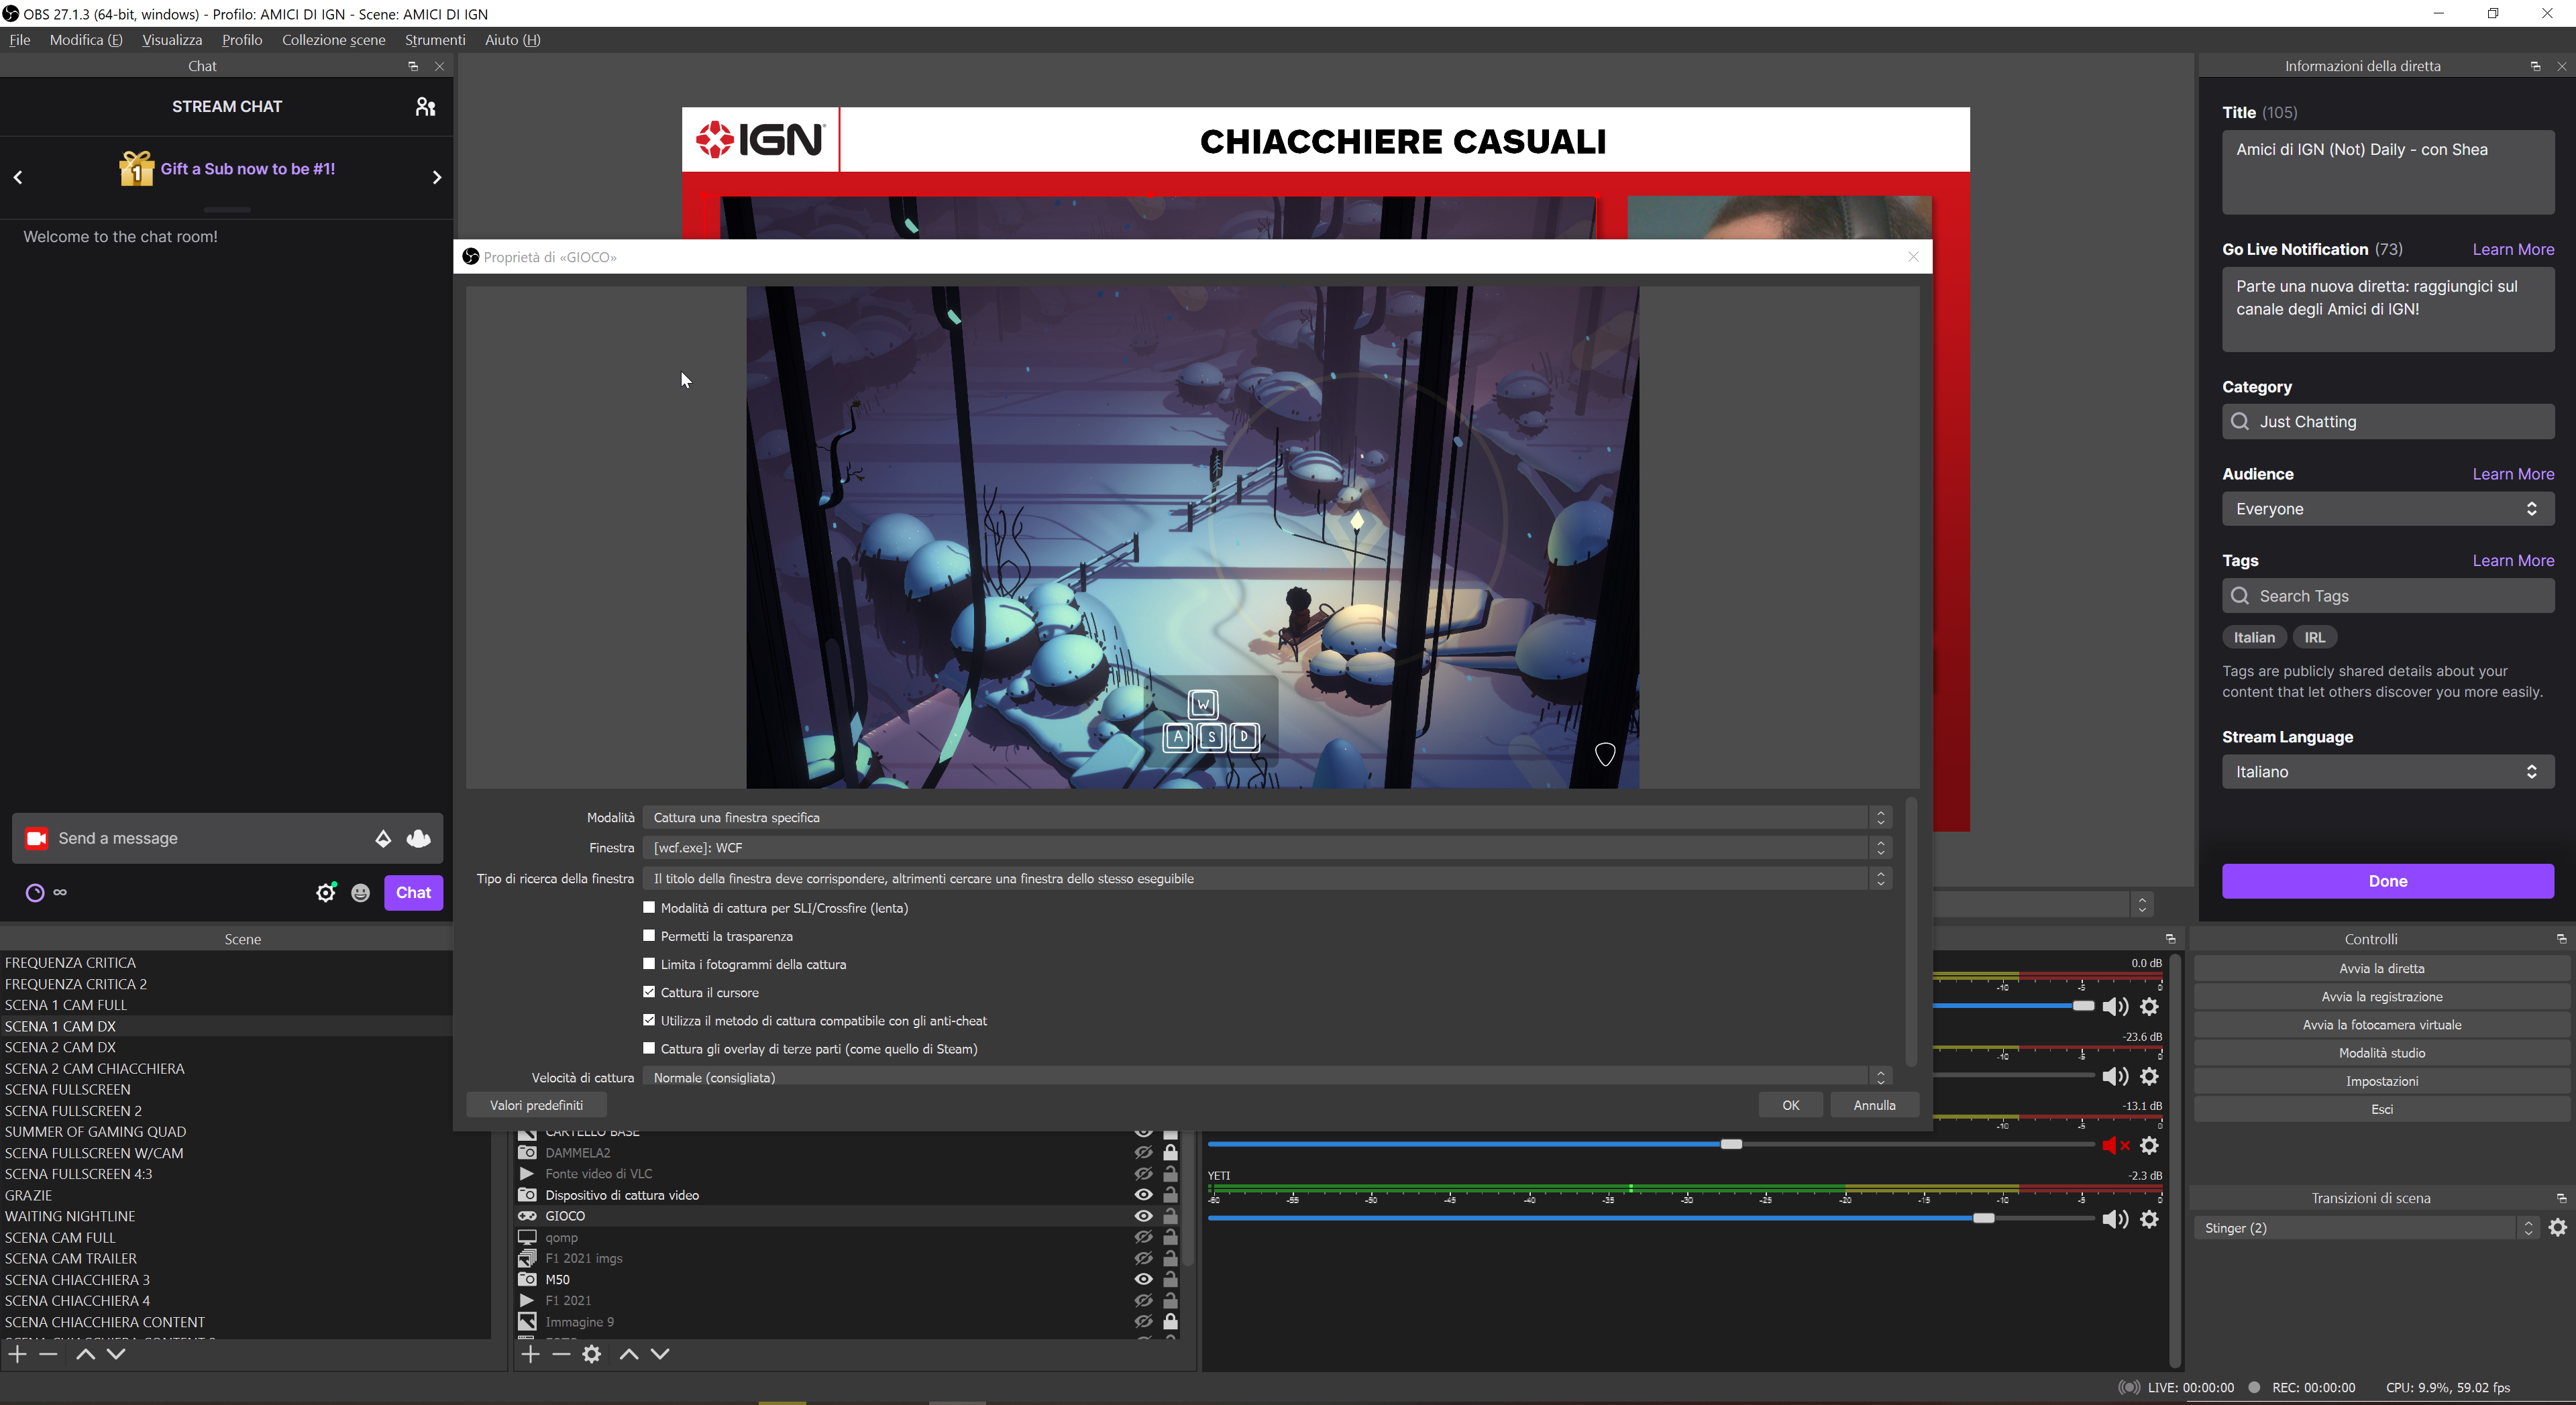Open the Modifica menu
This screenshot has width=2576, height=1405.
85,40
